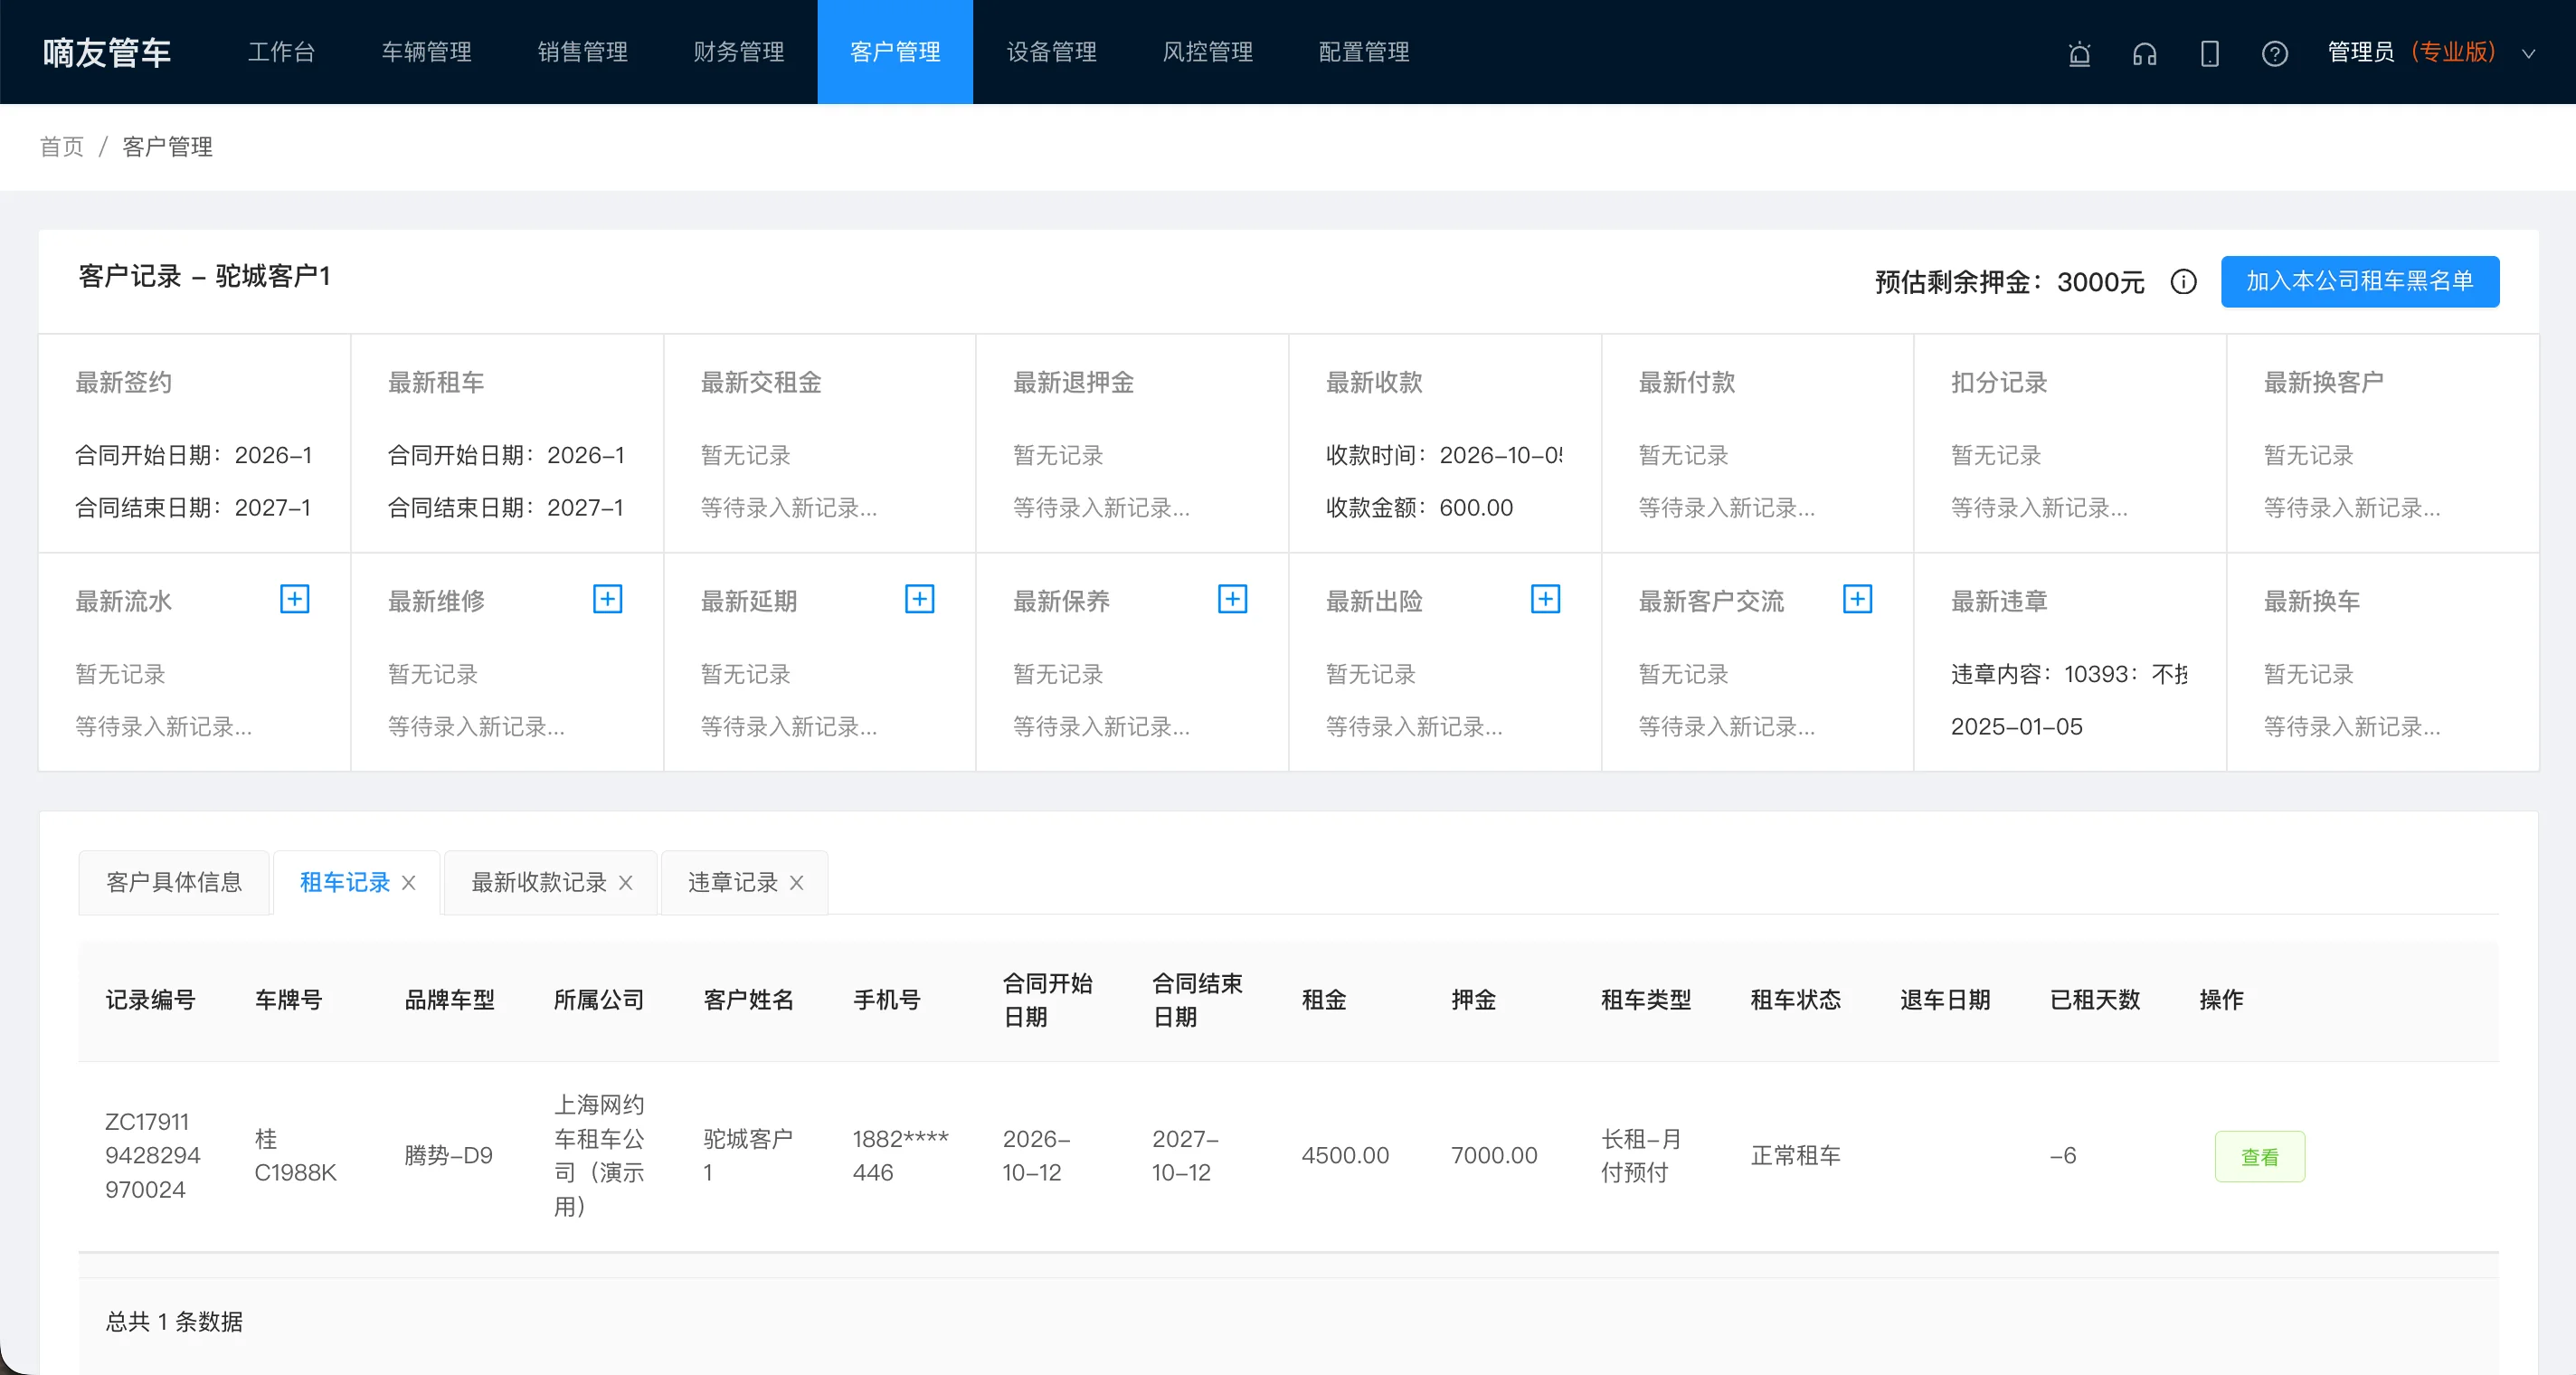Close the 最新收款记录 tab

625,883
